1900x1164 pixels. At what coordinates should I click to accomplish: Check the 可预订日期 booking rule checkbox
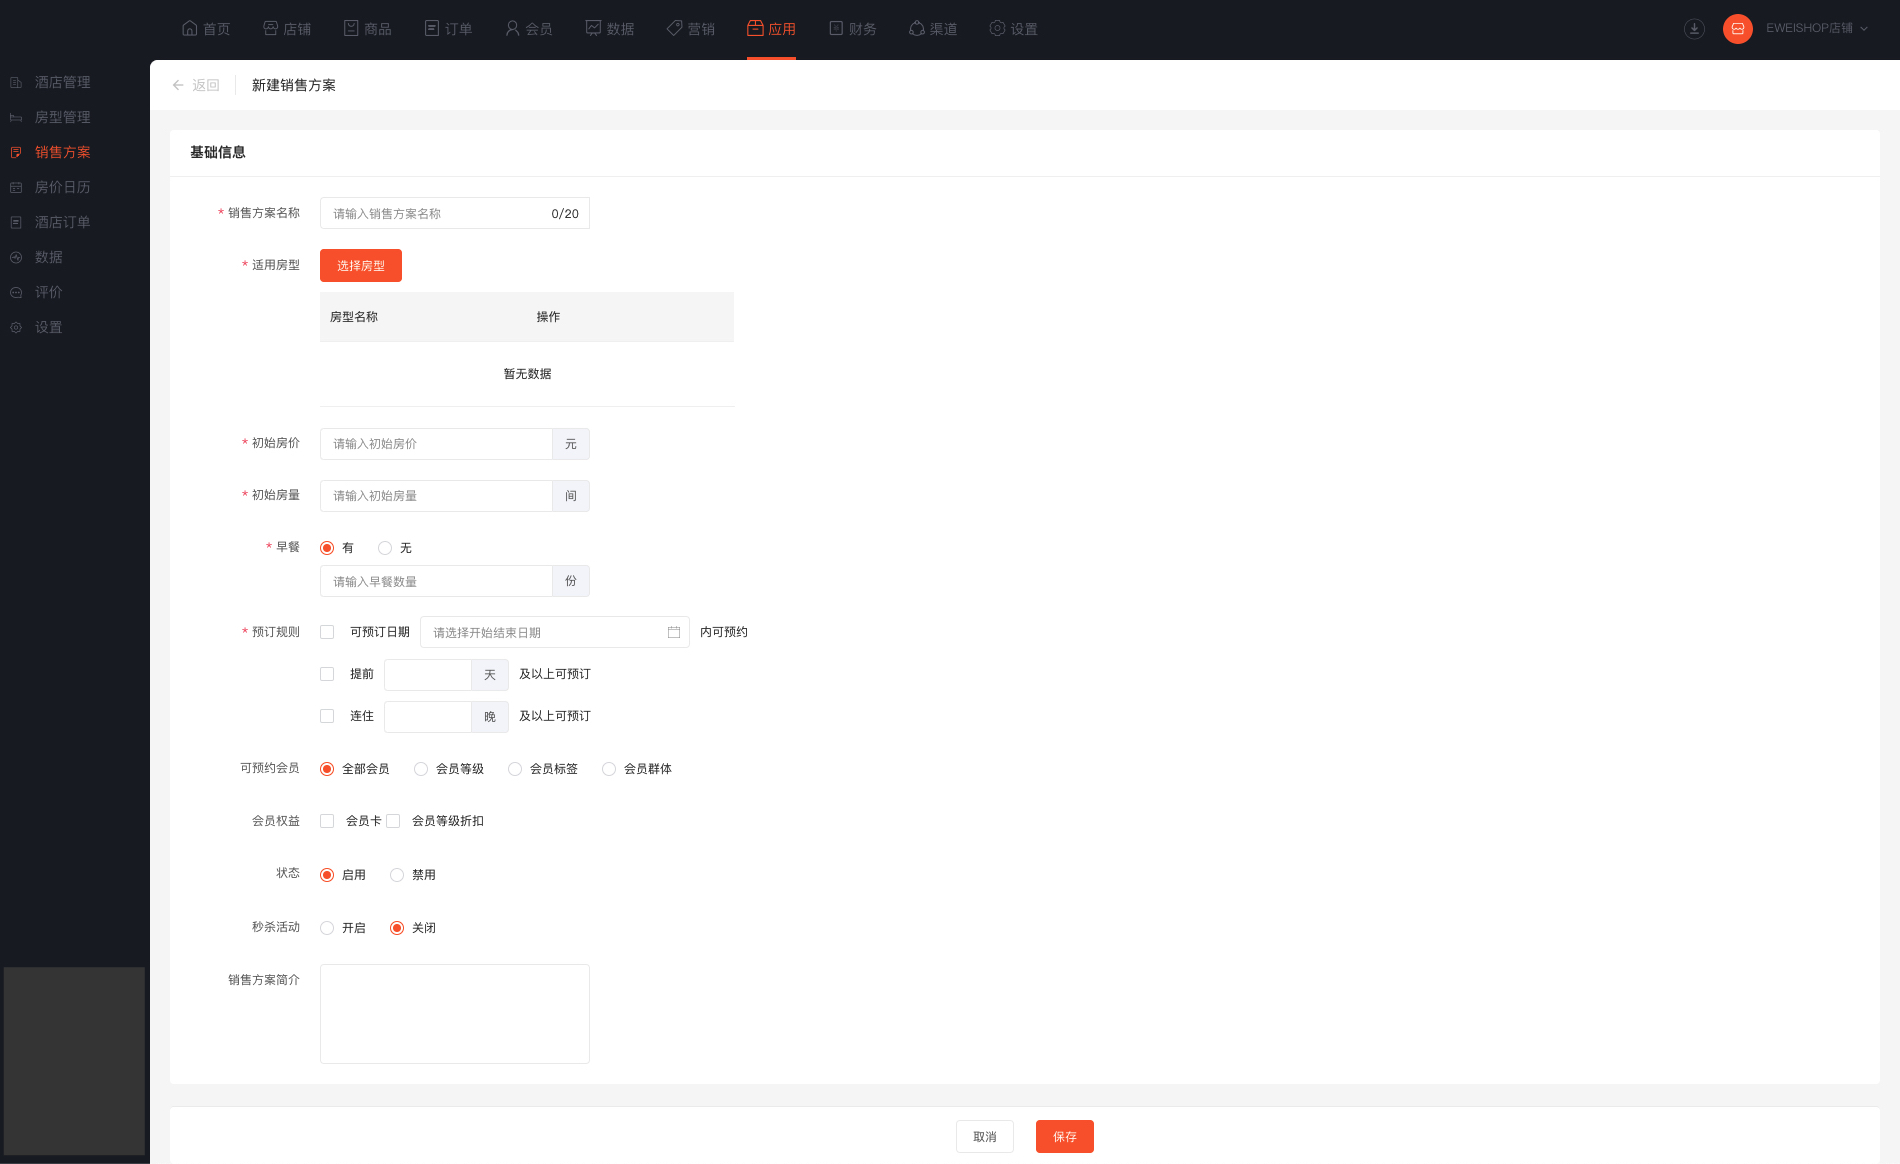click(327, 632)
